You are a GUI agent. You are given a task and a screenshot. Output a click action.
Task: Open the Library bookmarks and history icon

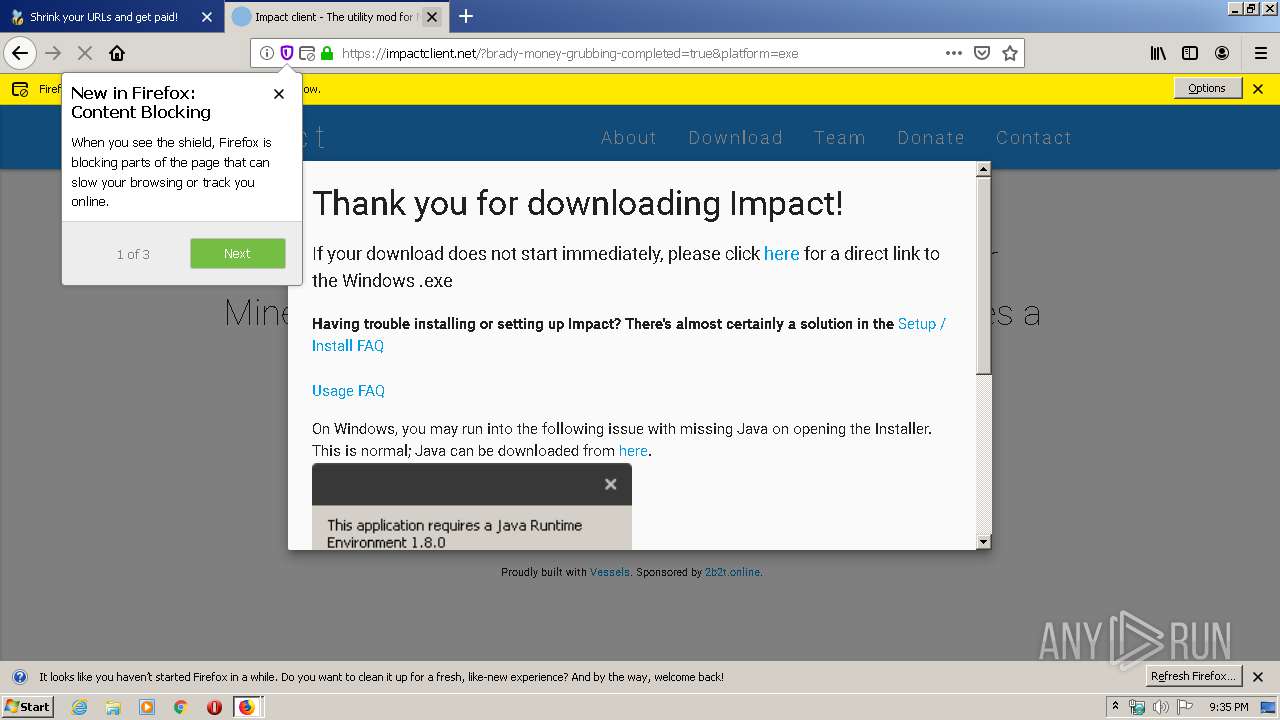[1158, 53]
